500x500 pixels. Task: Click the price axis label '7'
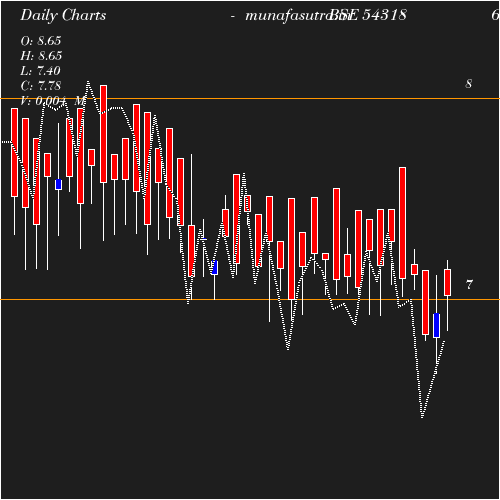(x=469, y=285)
